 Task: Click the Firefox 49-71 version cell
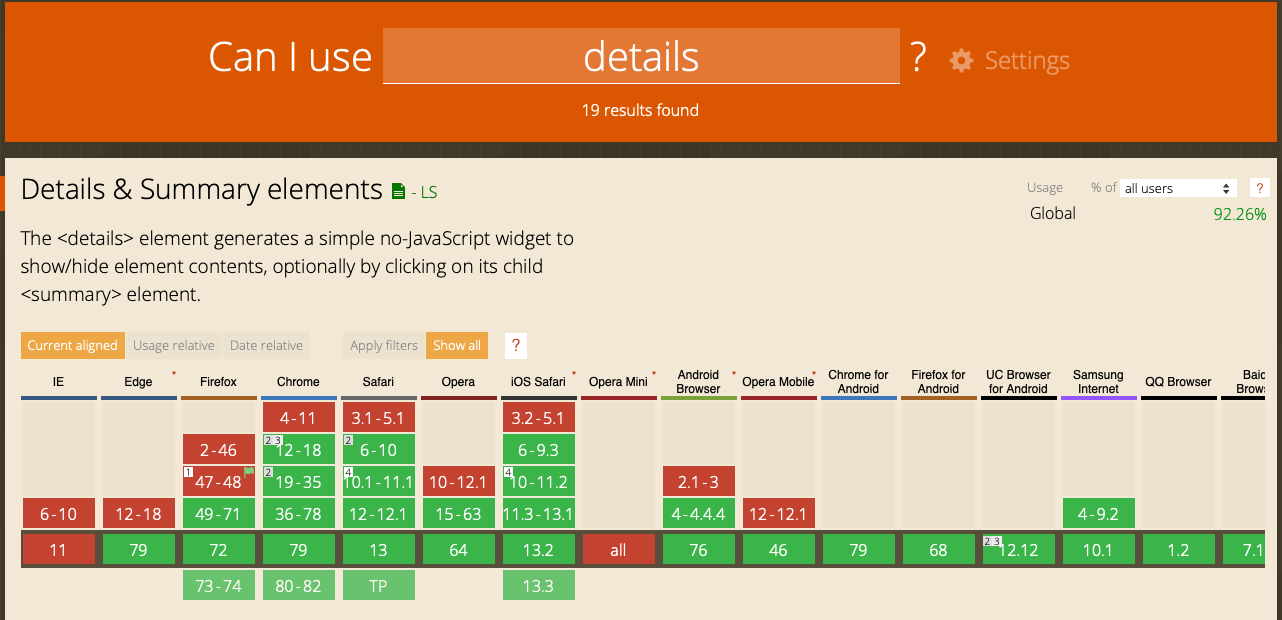click(x=219, y=514)
